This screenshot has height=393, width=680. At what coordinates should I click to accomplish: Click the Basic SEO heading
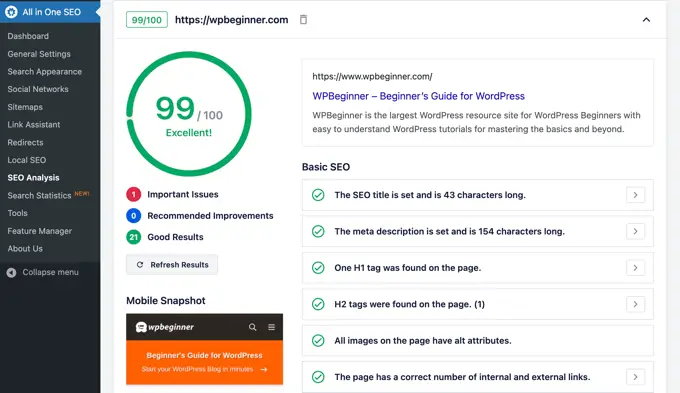point(326,167)
